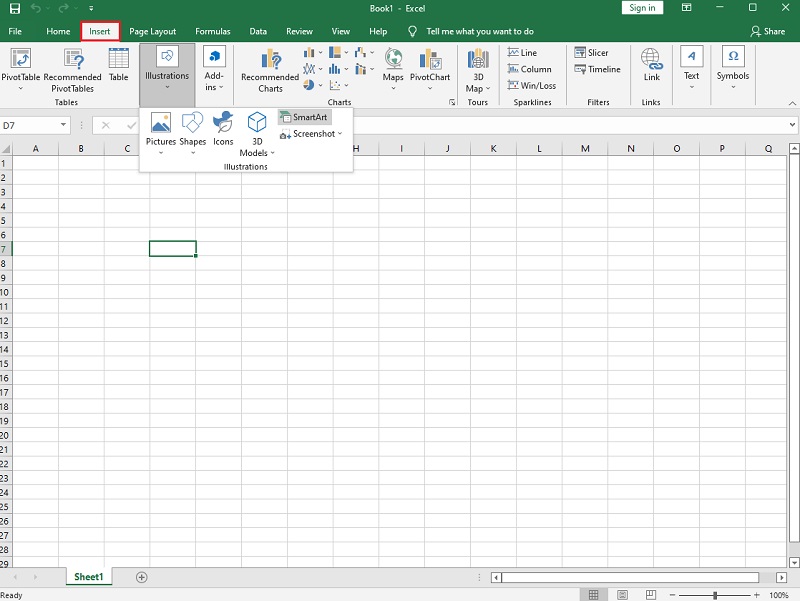The height and width of the screenshot is (601, 800).
Task: Insert 3D Models
Action: click(x=257, y=134)
